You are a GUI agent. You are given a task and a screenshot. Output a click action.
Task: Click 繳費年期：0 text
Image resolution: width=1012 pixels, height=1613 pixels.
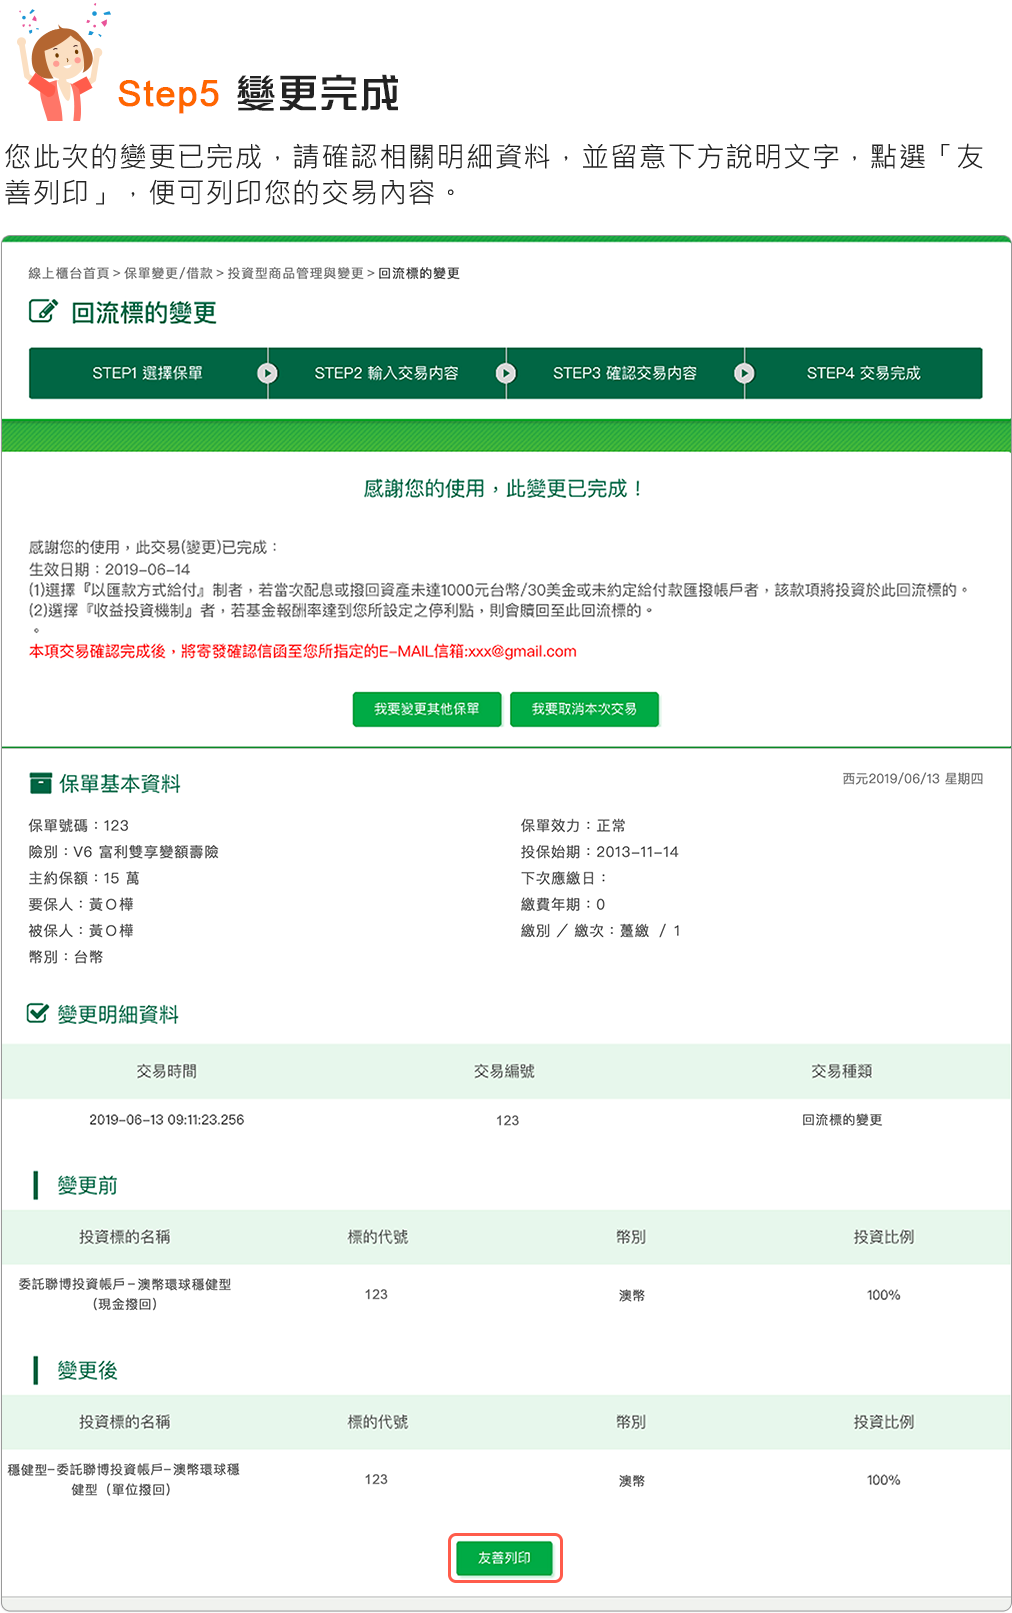pos(563,904)
